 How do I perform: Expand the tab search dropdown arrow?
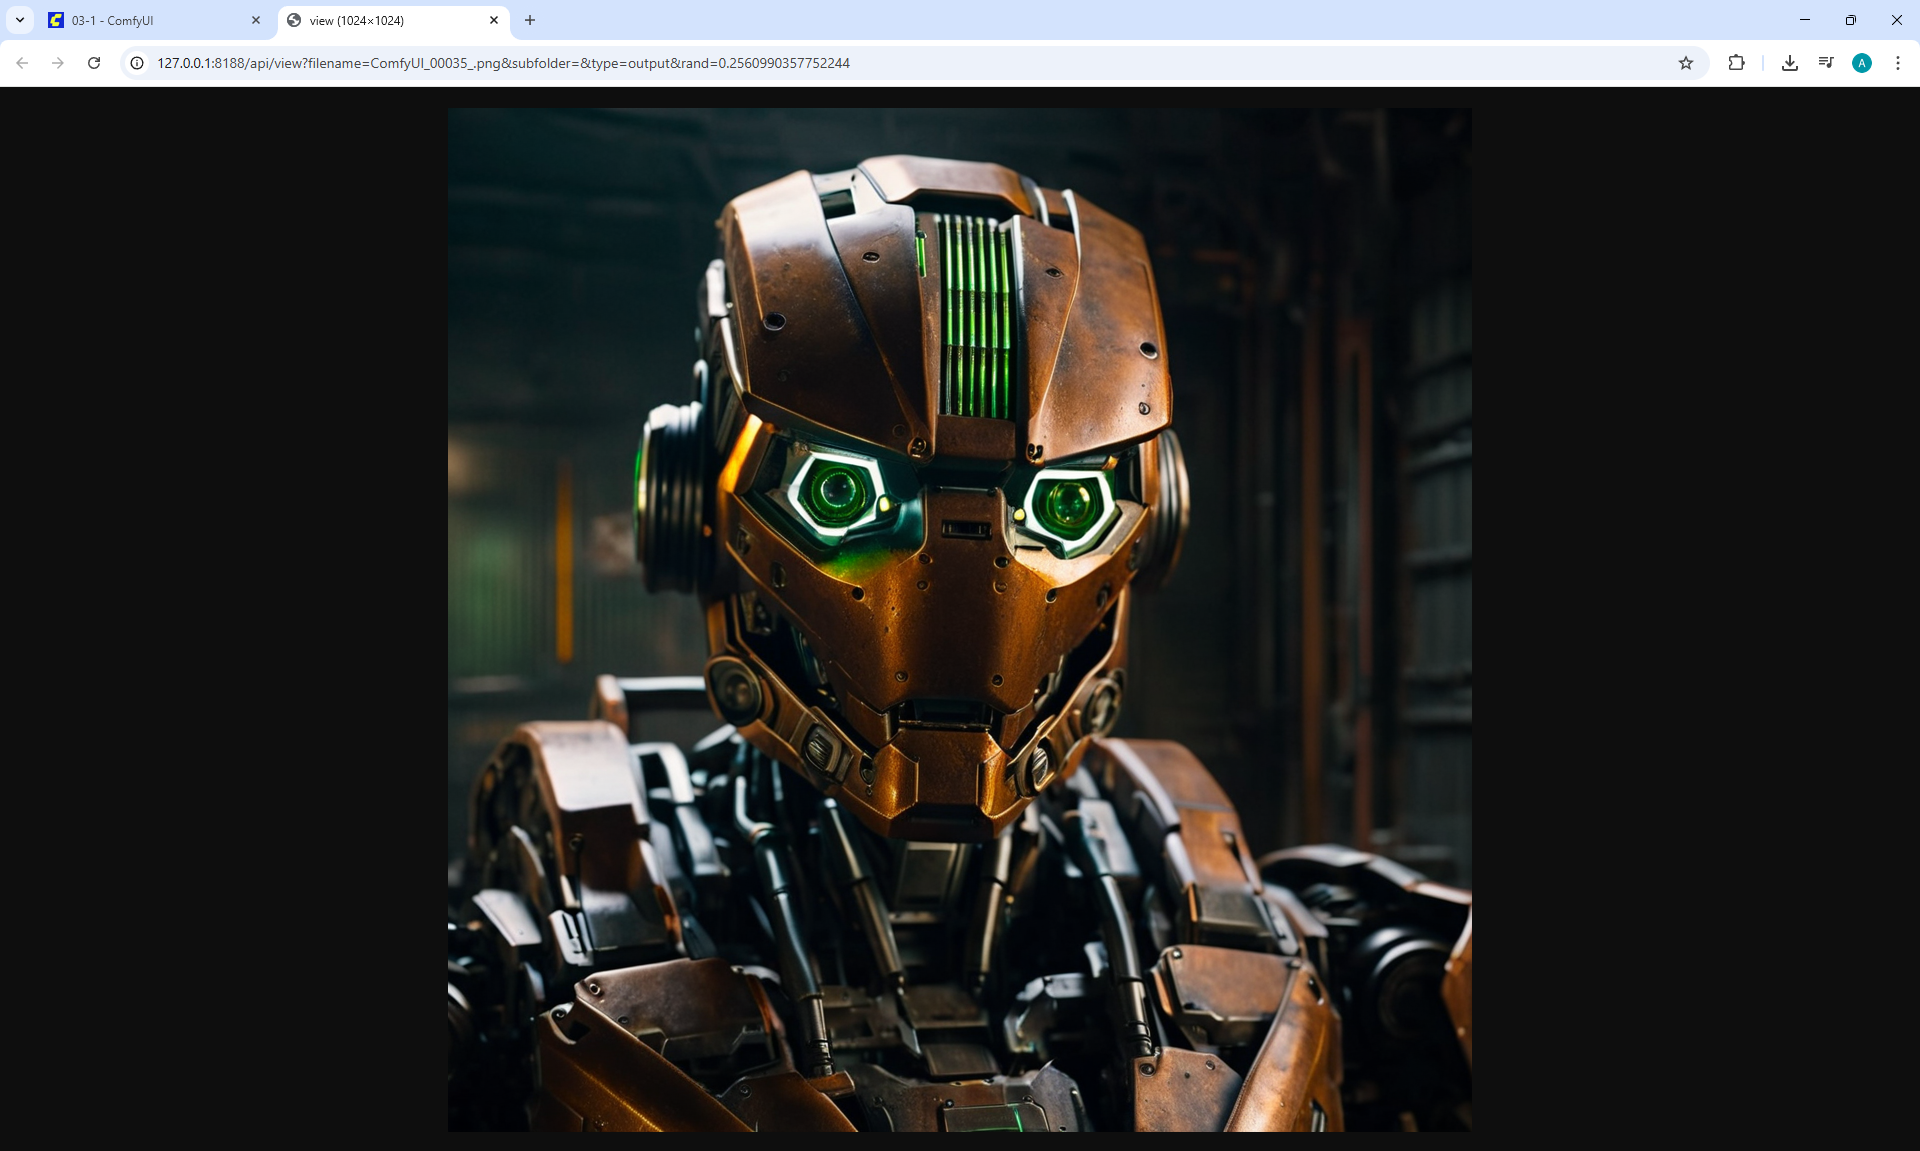point(20,20)
